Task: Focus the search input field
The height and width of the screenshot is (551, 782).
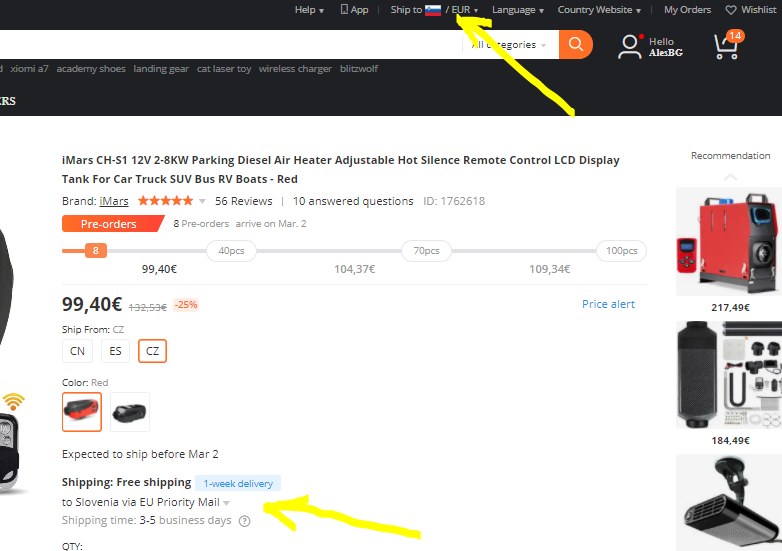Action: coord(229,44)
